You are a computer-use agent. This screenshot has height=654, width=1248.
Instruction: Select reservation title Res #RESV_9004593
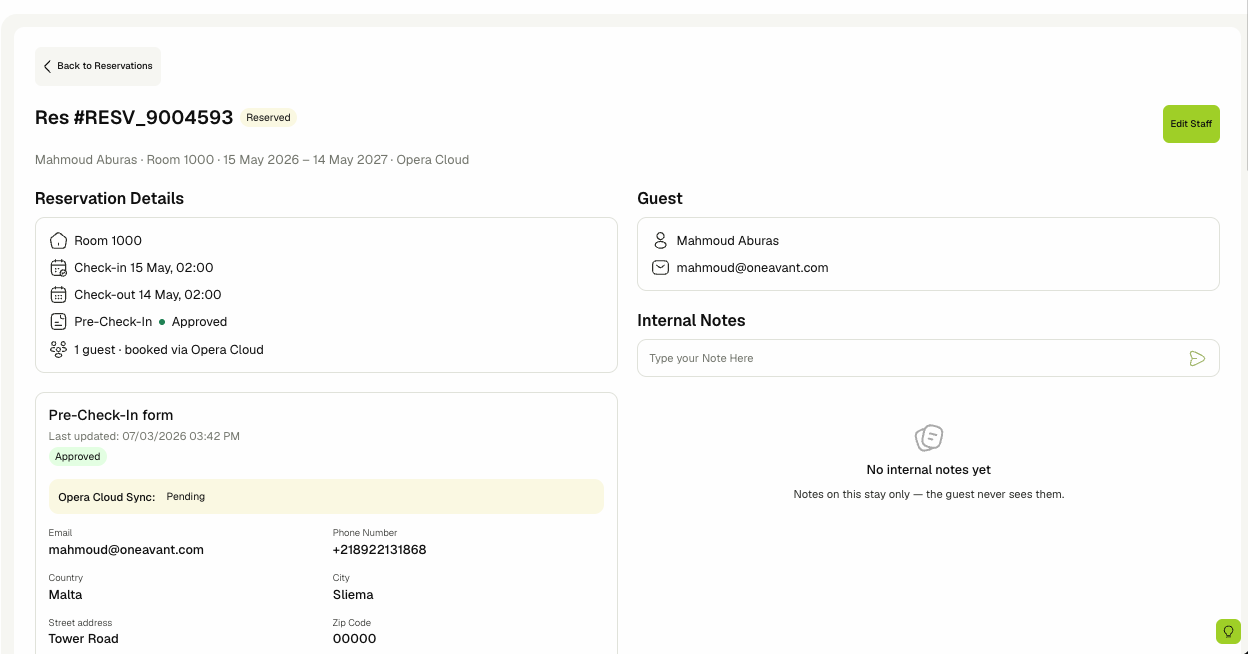point(134,118)
